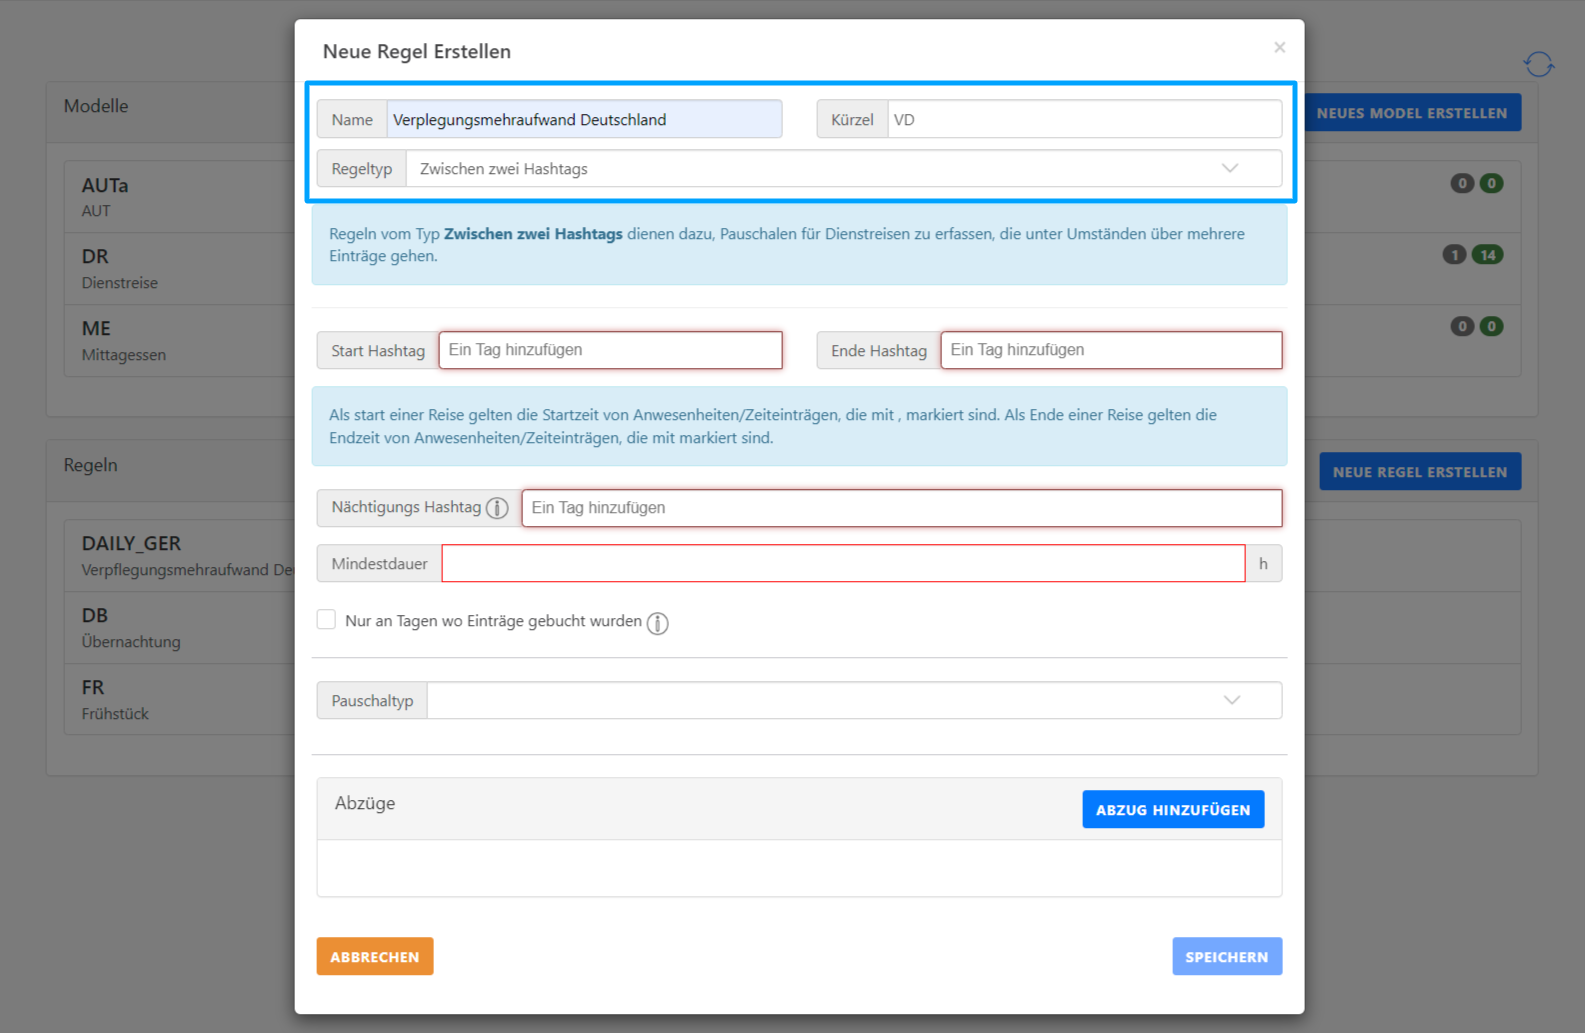Click Neues Model Erstellen button
The width and height of the screenshot is (1585, 1033).
click(1411, 113)
